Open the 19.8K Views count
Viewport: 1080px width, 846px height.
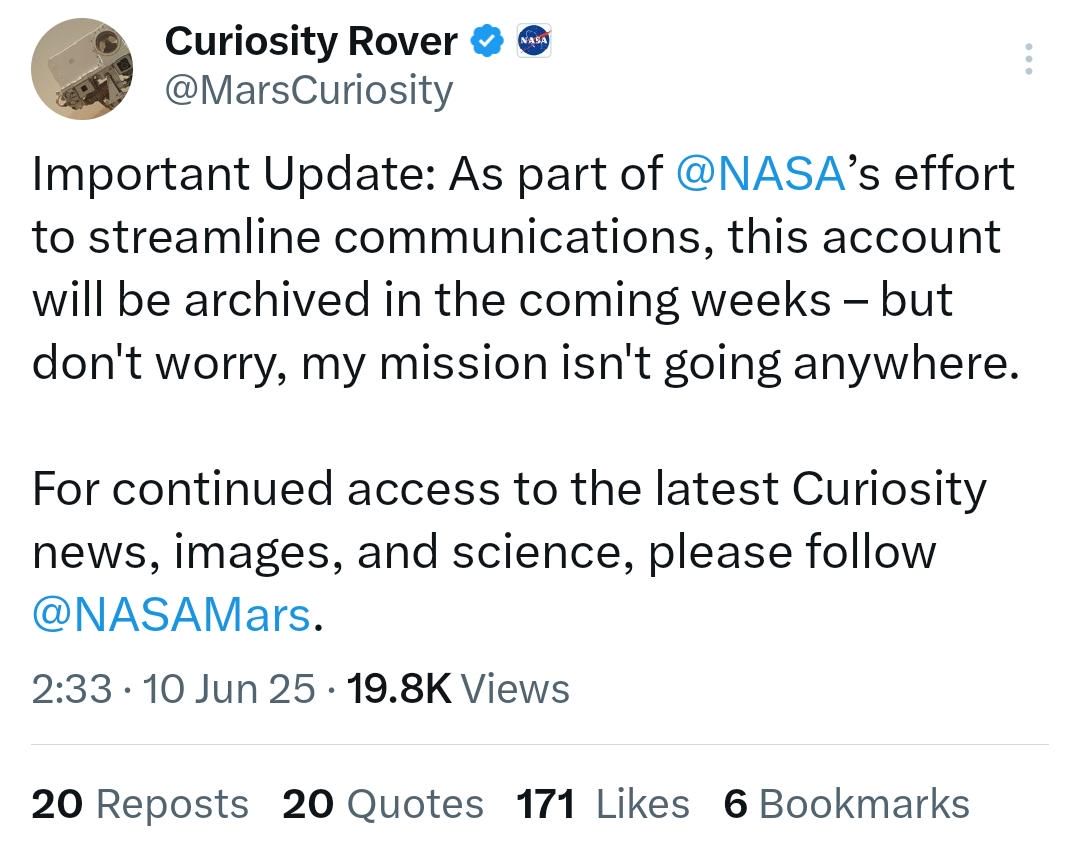[x=458, y=688]
